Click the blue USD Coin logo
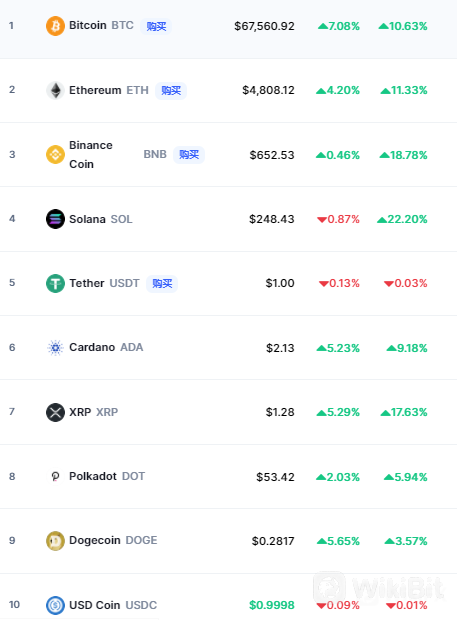457x620 pixels. [55, 605]
